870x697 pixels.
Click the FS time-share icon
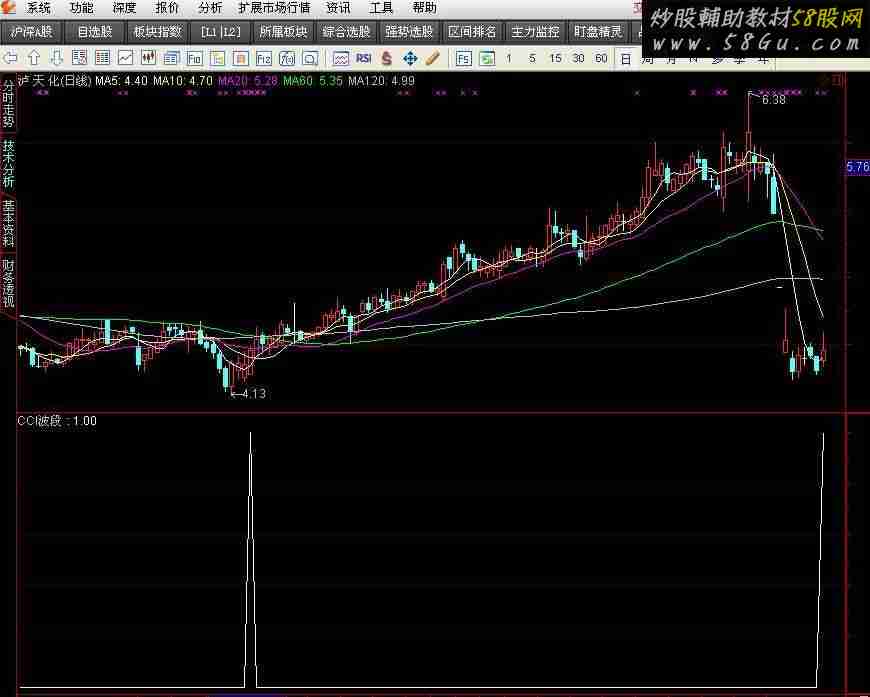463,58
